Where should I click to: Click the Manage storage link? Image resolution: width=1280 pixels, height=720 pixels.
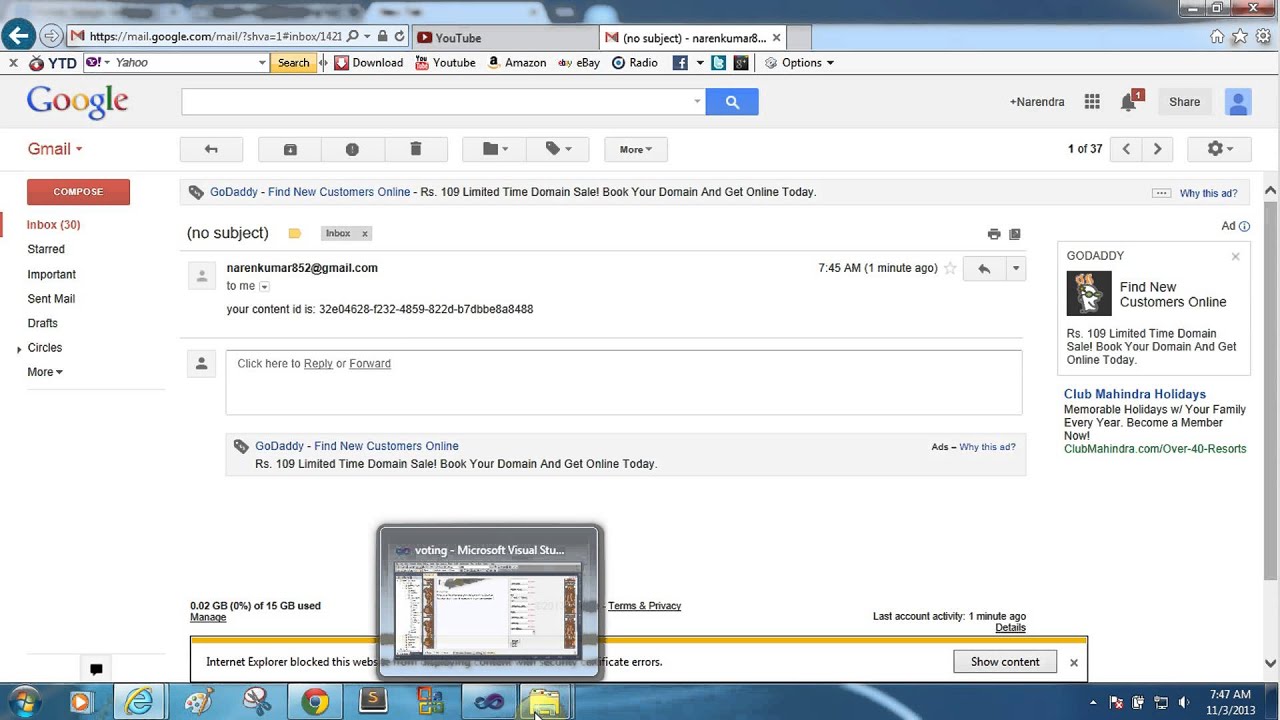pyautogui.click(x=208, y=617)
